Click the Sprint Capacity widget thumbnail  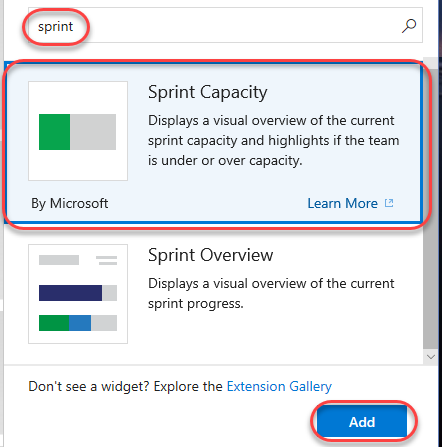(x=78, y=131)
